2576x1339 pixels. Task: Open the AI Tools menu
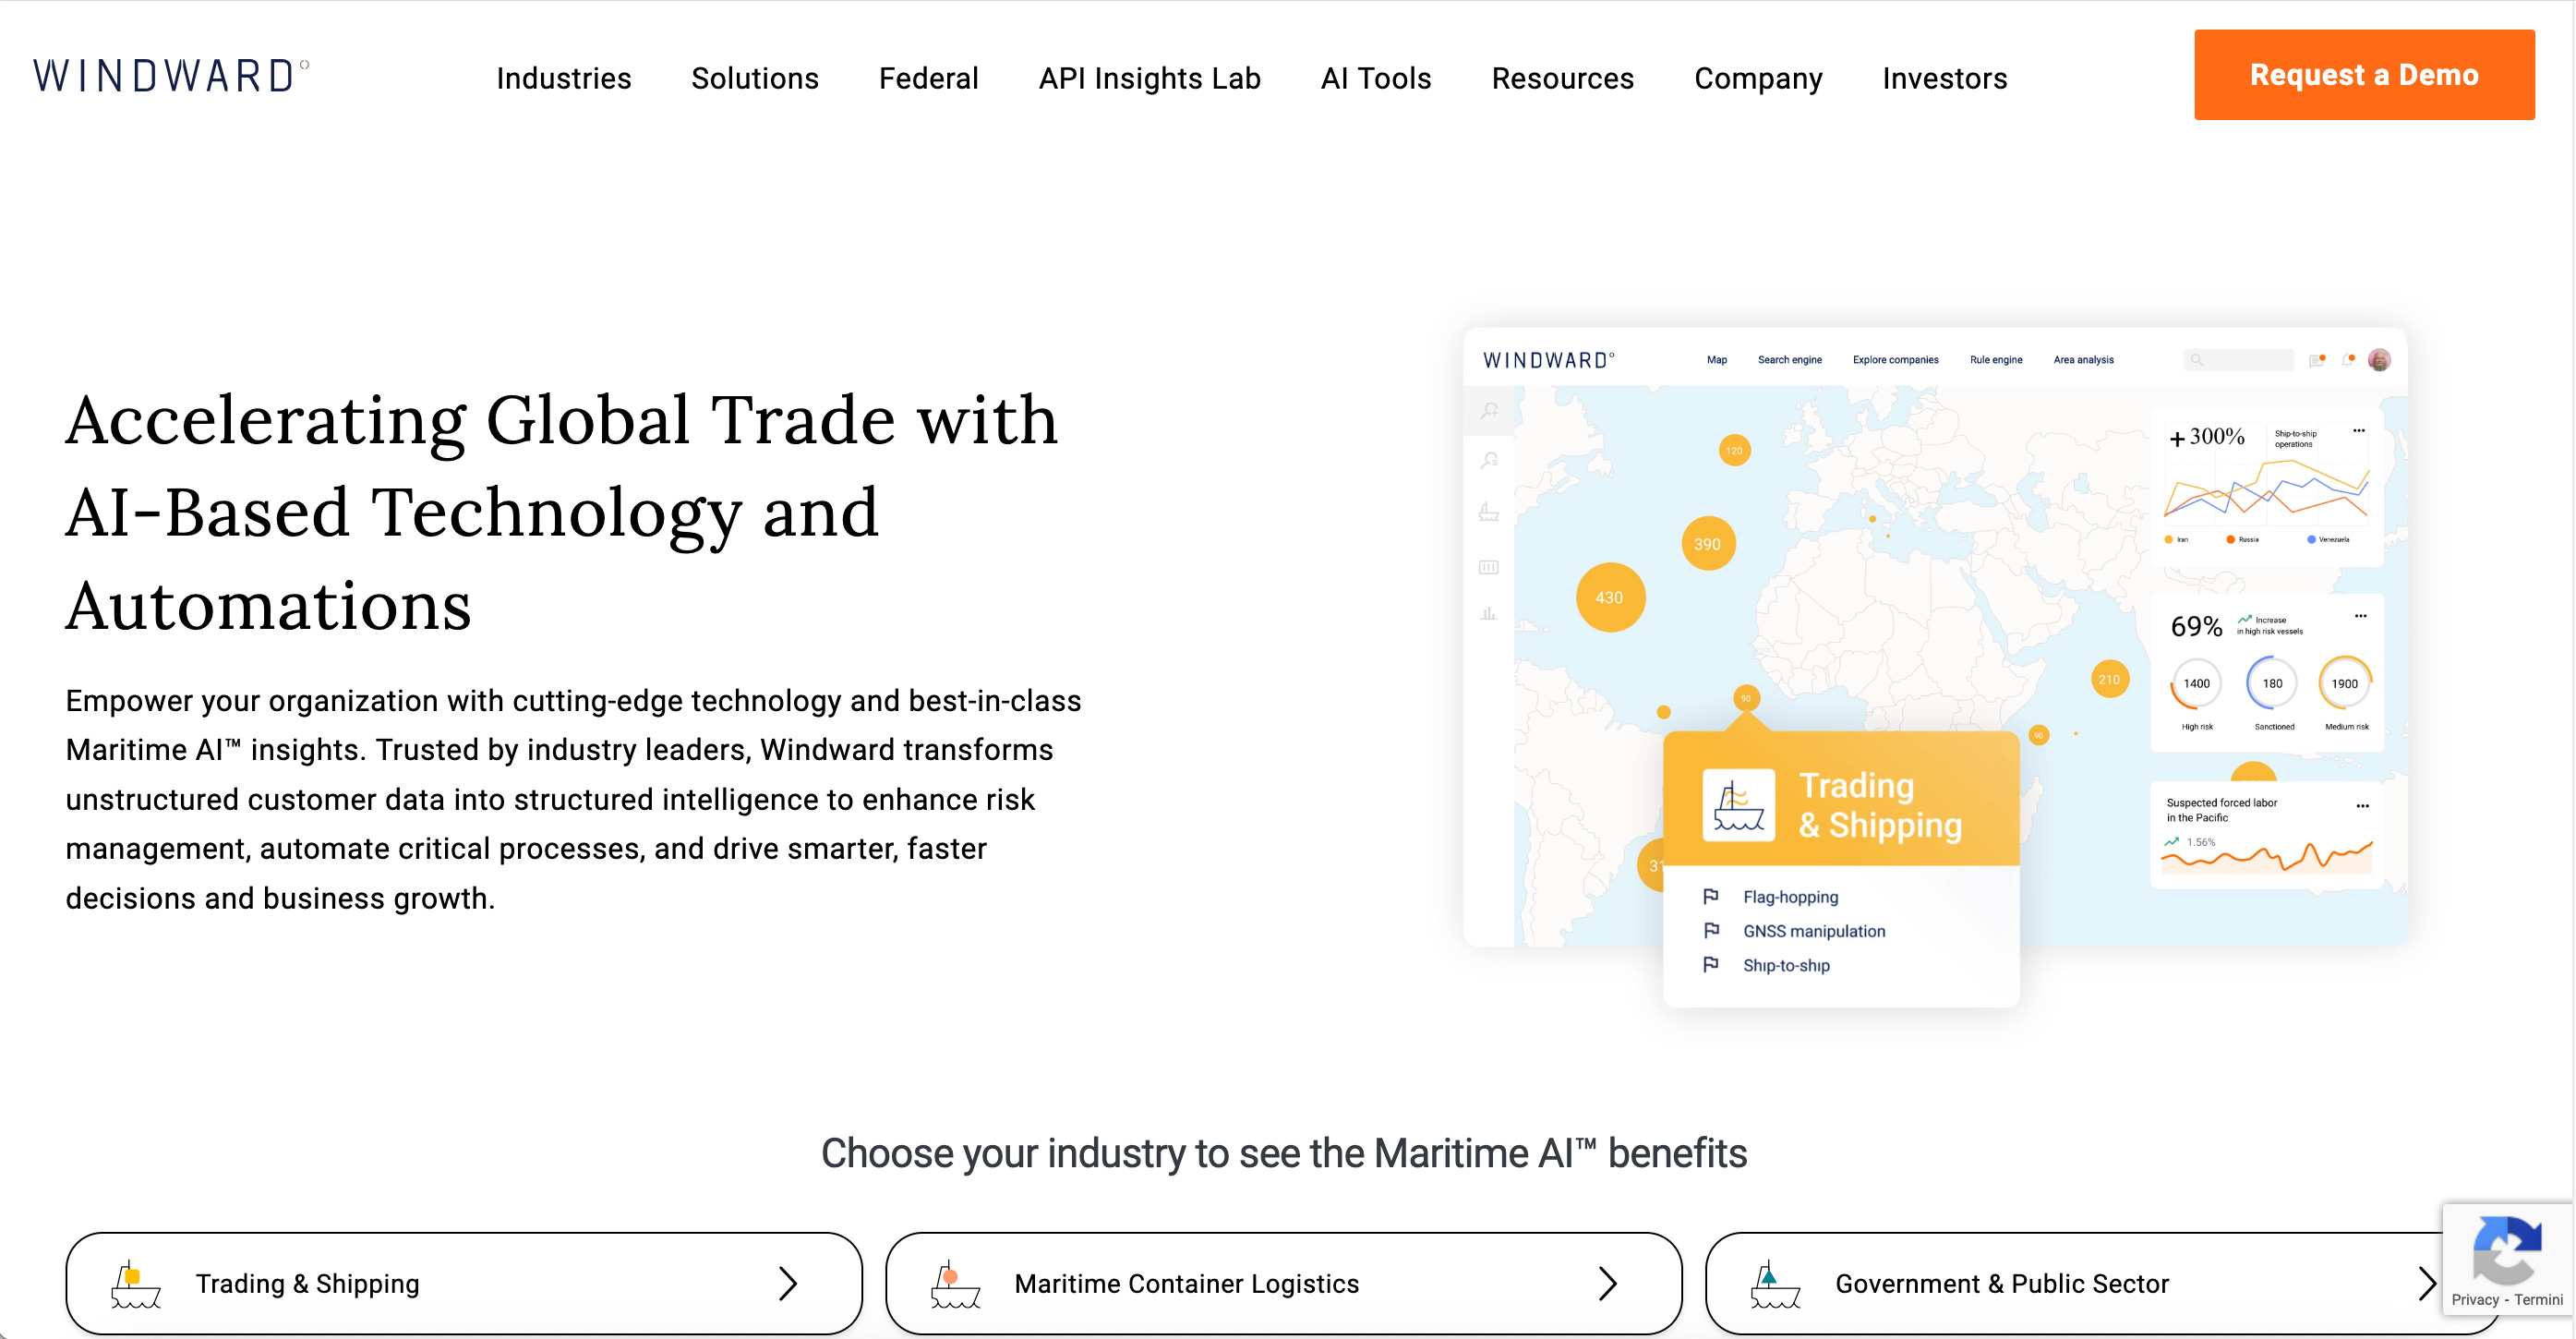1375,78
